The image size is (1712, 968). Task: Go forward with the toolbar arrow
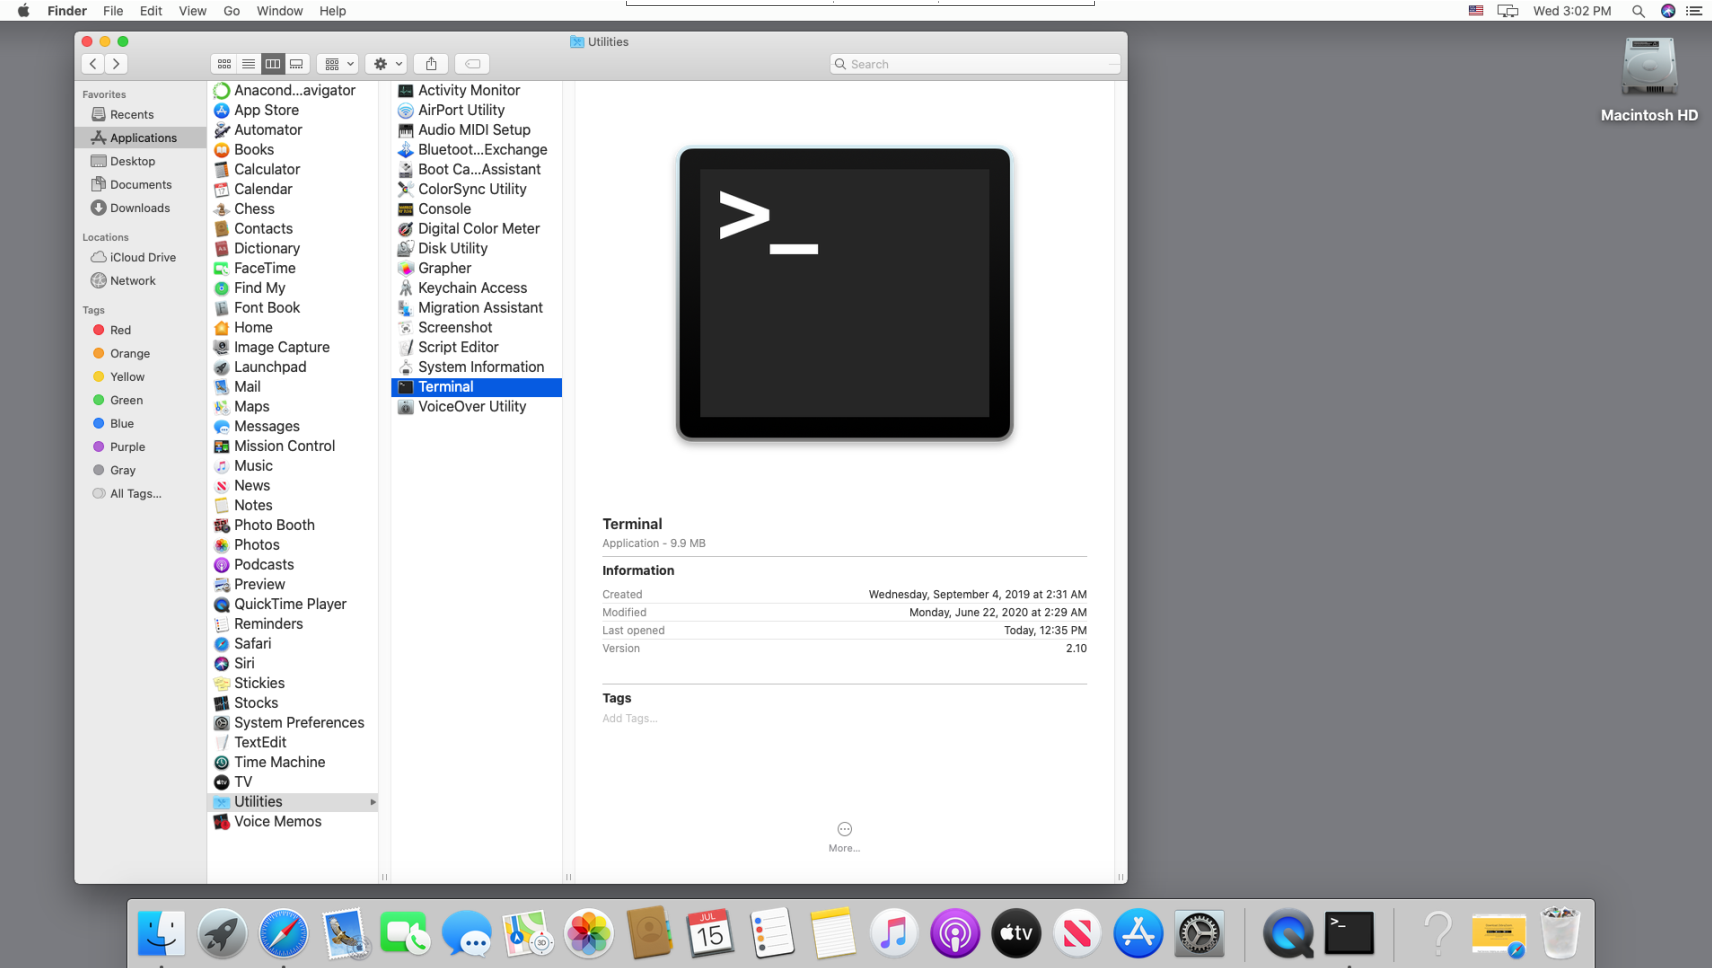(x=116, y=64)
